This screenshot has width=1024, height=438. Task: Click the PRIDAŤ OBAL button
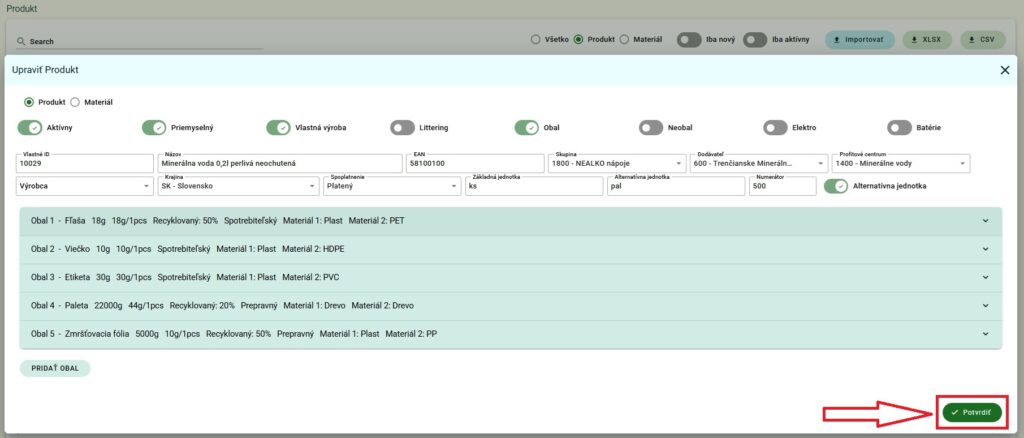(x=55, y=368)
